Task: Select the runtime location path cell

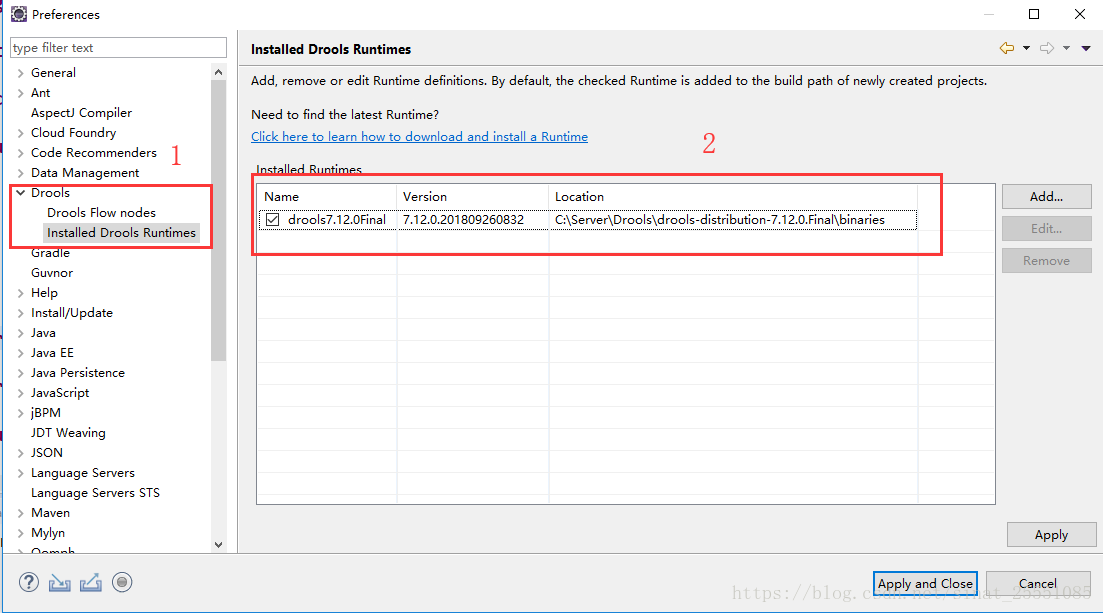Action: point(720,220)
